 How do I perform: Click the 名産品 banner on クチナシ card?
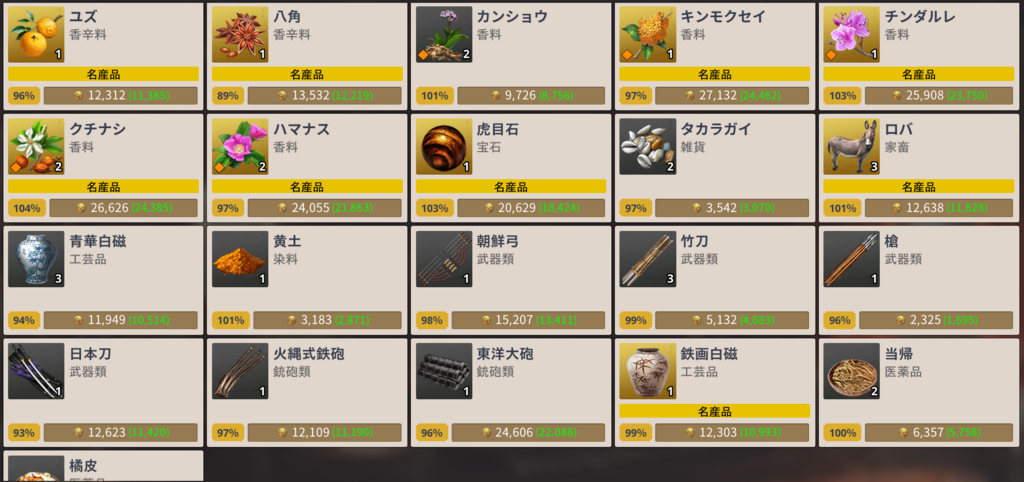pos(103,186)
